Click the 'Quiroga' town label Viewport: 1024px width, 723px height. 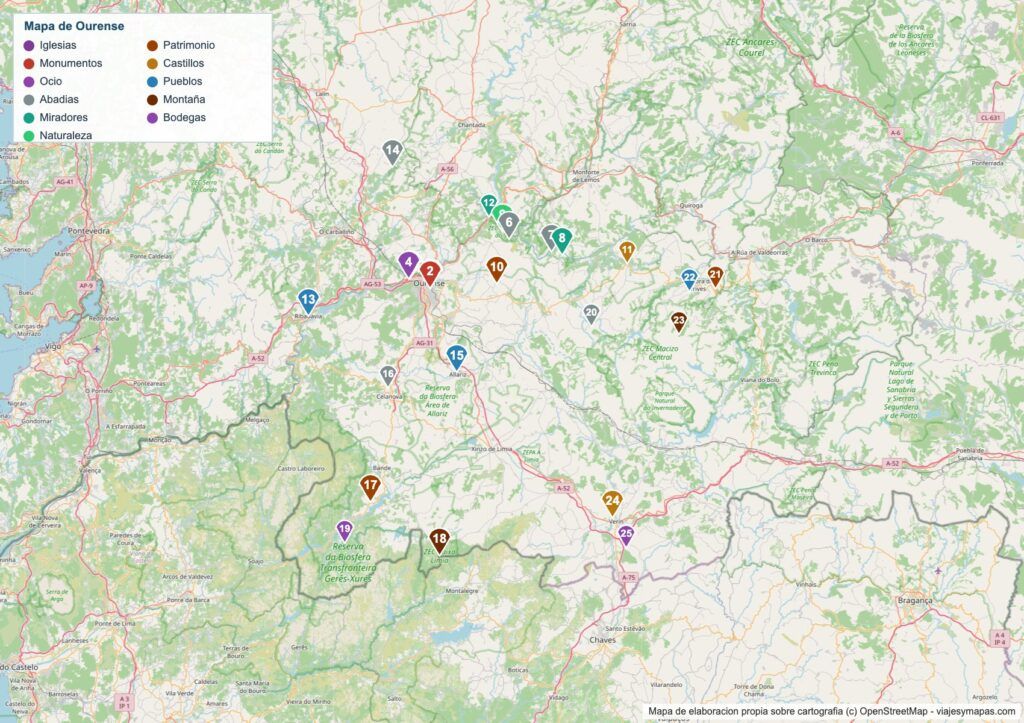pyautogui.click(x=691, y=205)
